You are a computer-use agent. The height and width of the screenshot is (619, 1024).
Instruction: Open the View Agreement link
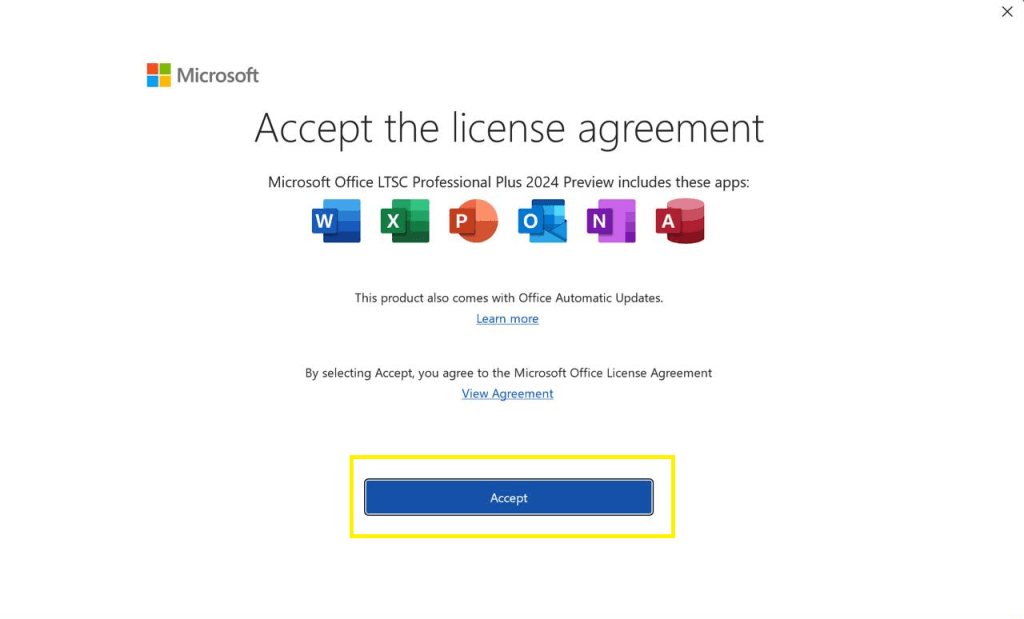pyautogui.click(x=507, y=393)
